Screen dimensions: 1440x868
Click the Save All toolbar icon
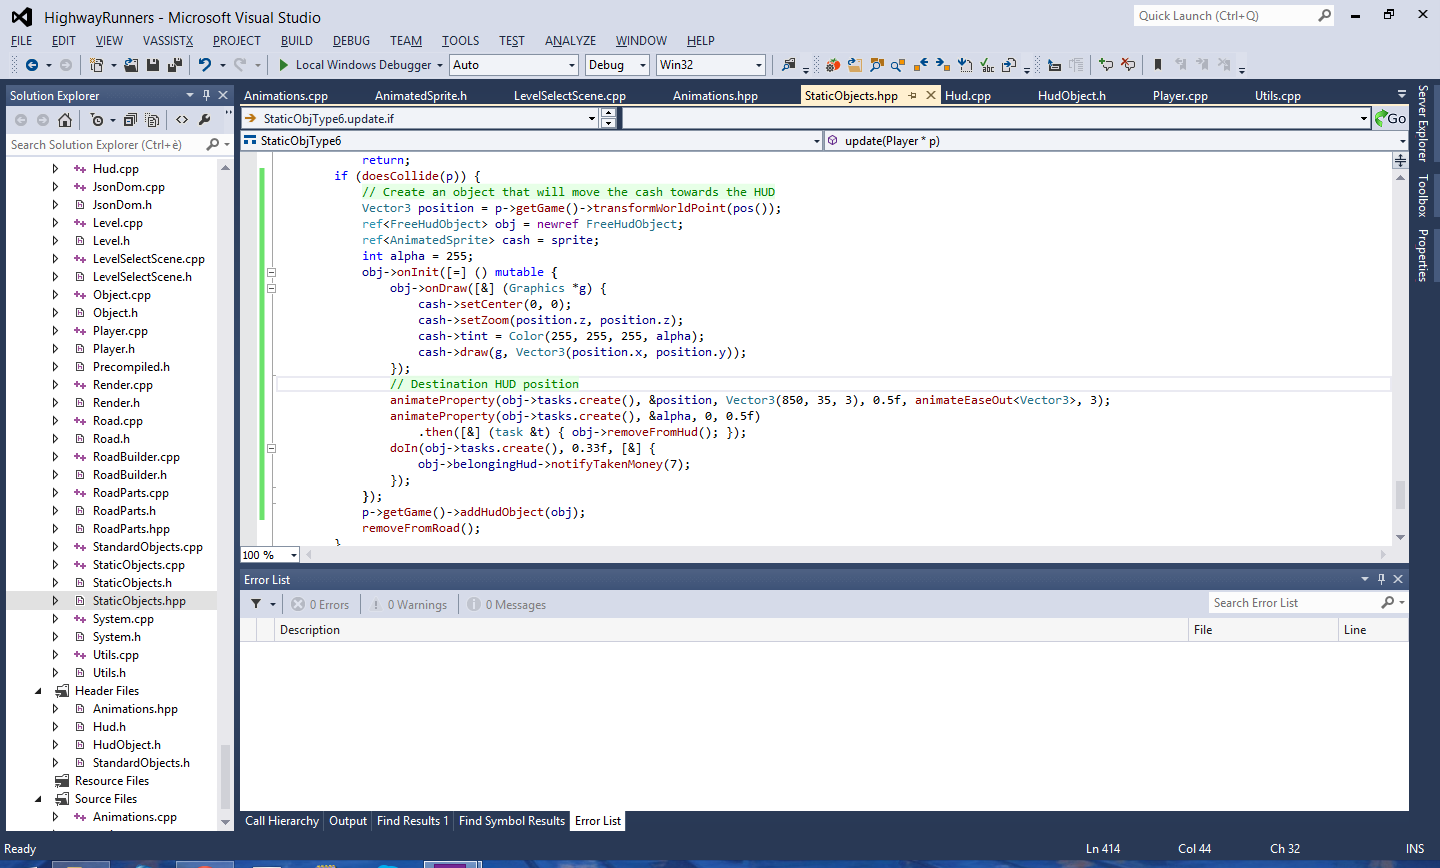(x=175, y=65)
